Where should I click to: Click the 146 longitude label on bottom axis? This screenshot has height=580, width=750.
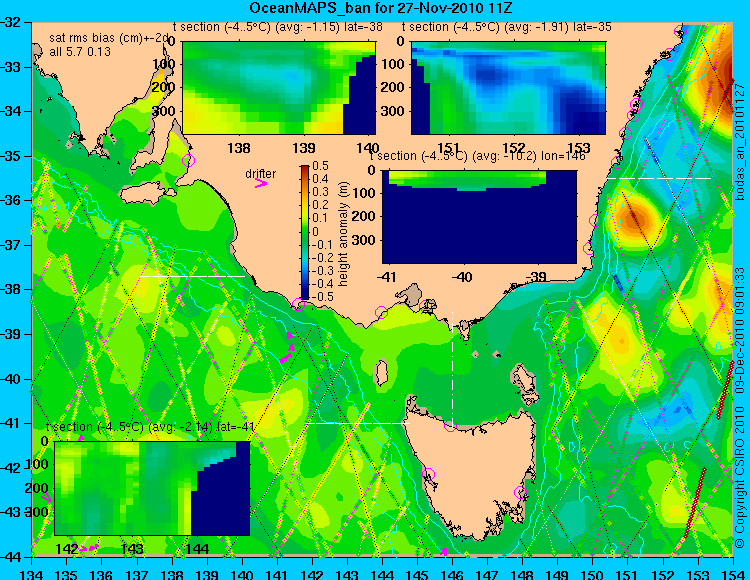tap(452, 573)
